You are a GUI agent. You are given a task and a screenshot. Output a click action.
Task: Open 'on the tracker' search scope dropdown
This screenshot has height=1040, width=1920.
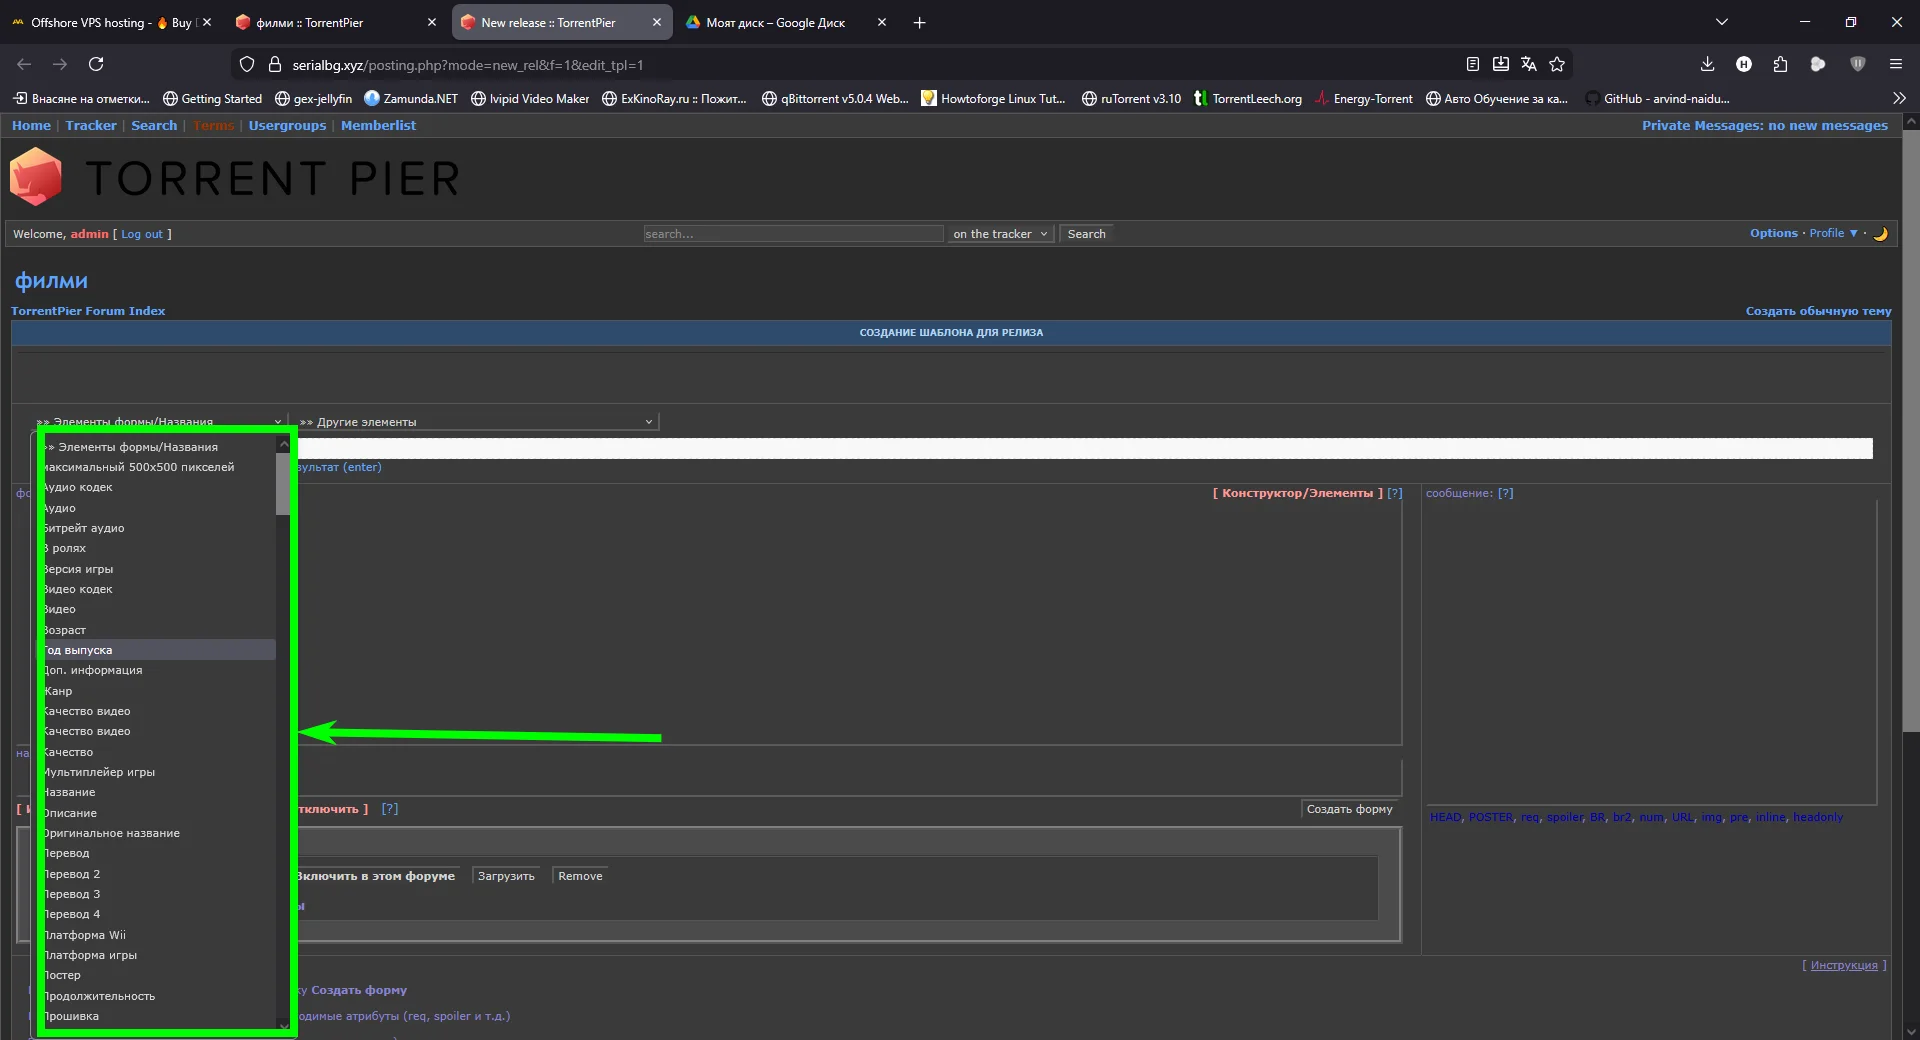coord(1001,234)
